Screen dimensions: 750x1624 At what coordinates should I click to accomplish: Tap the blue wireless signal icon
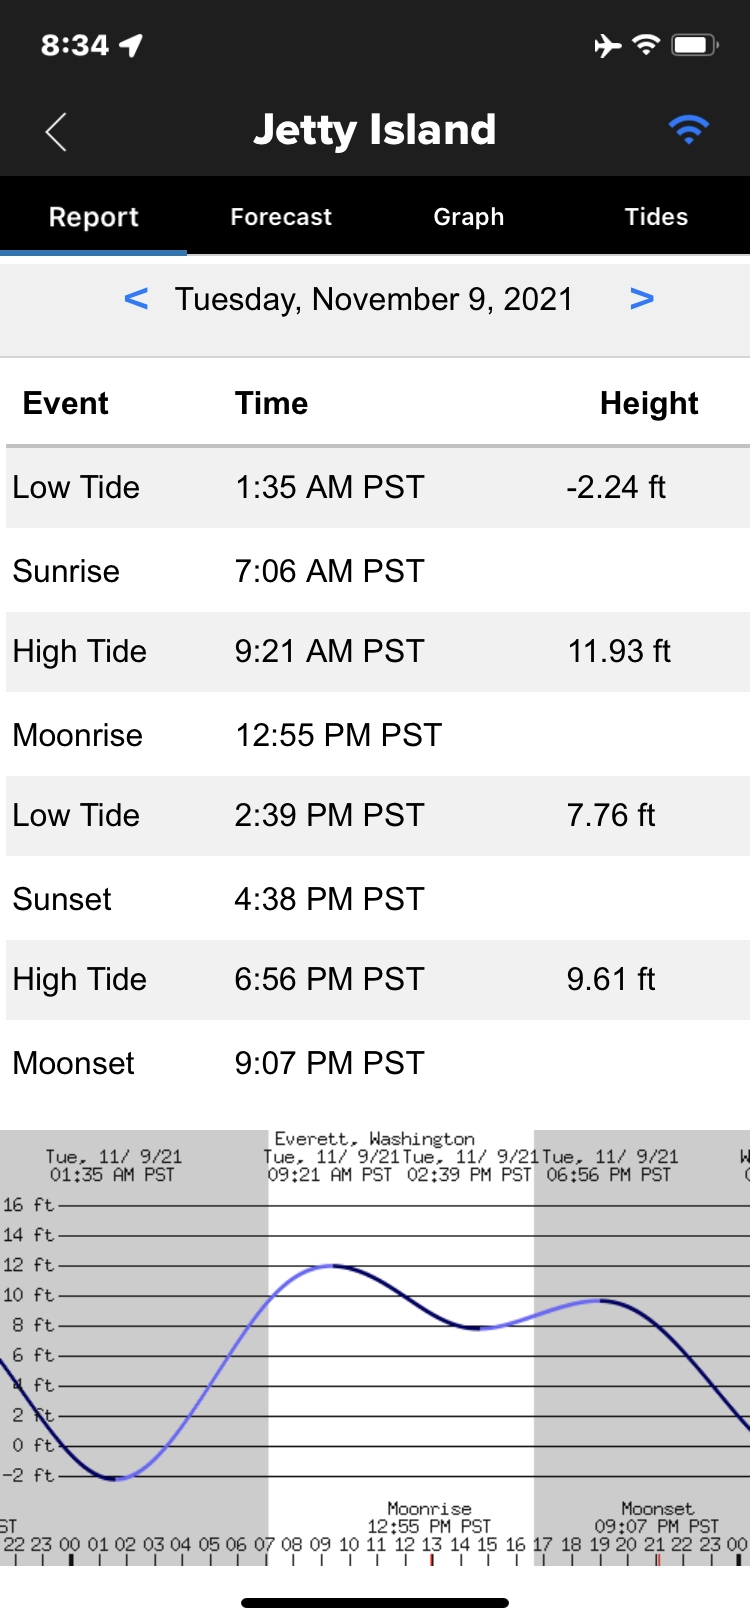688,130
